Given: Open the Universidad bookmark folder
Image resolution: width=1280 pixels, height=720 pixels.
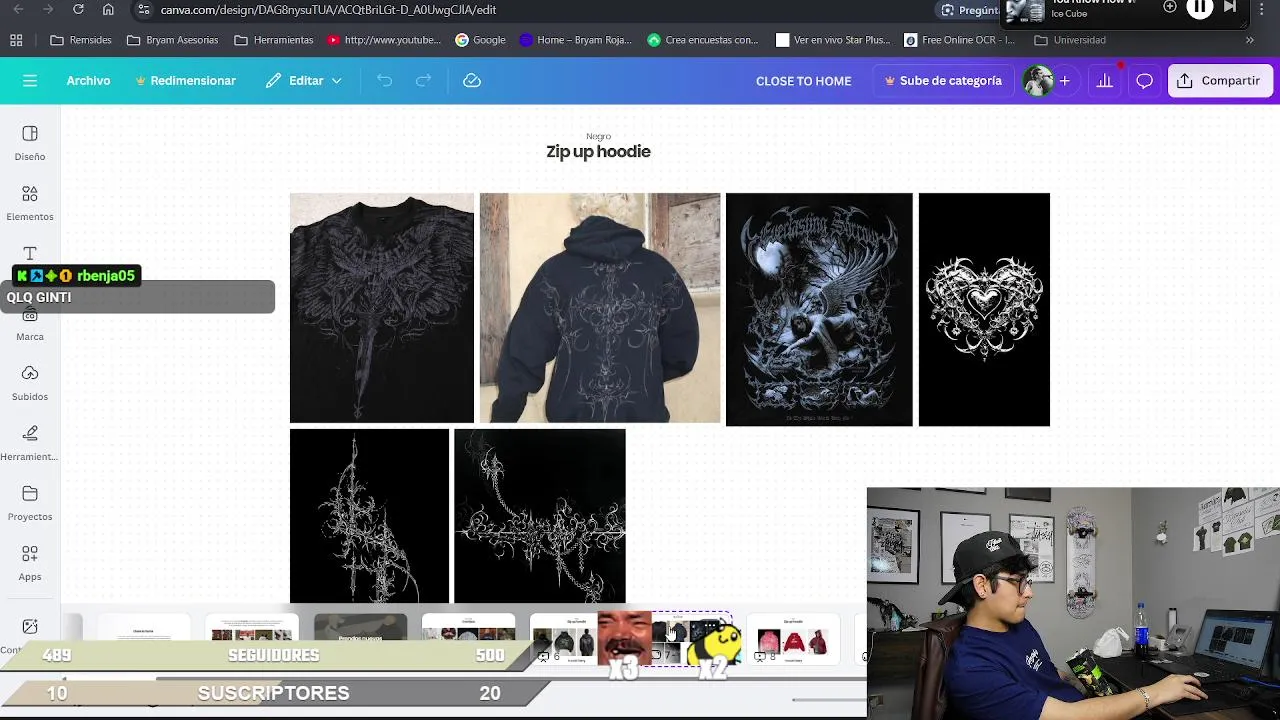Looking at the screenshot, I should [1070, 40].
